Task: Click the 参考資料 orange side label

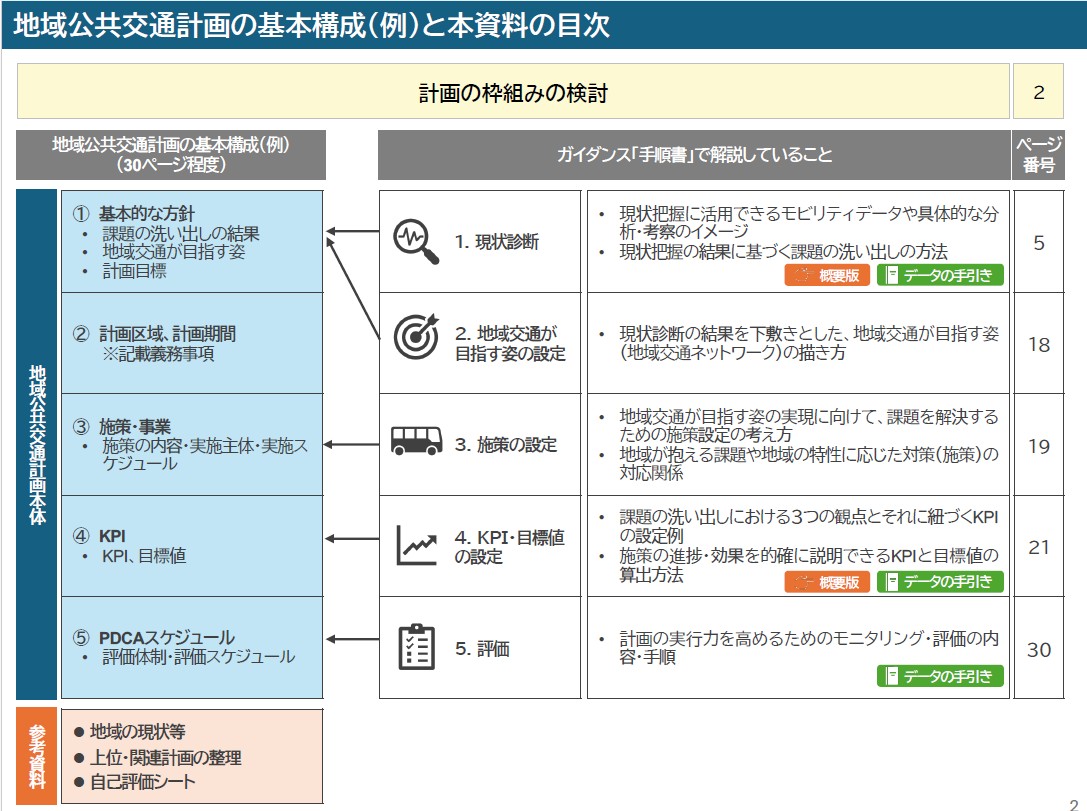Action: (36, 756)
